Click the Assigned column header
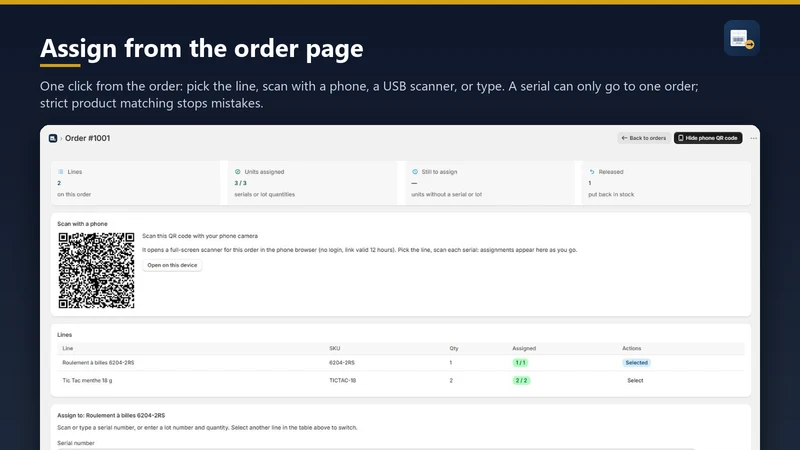The image size is (800, 450). click(524, 348)
